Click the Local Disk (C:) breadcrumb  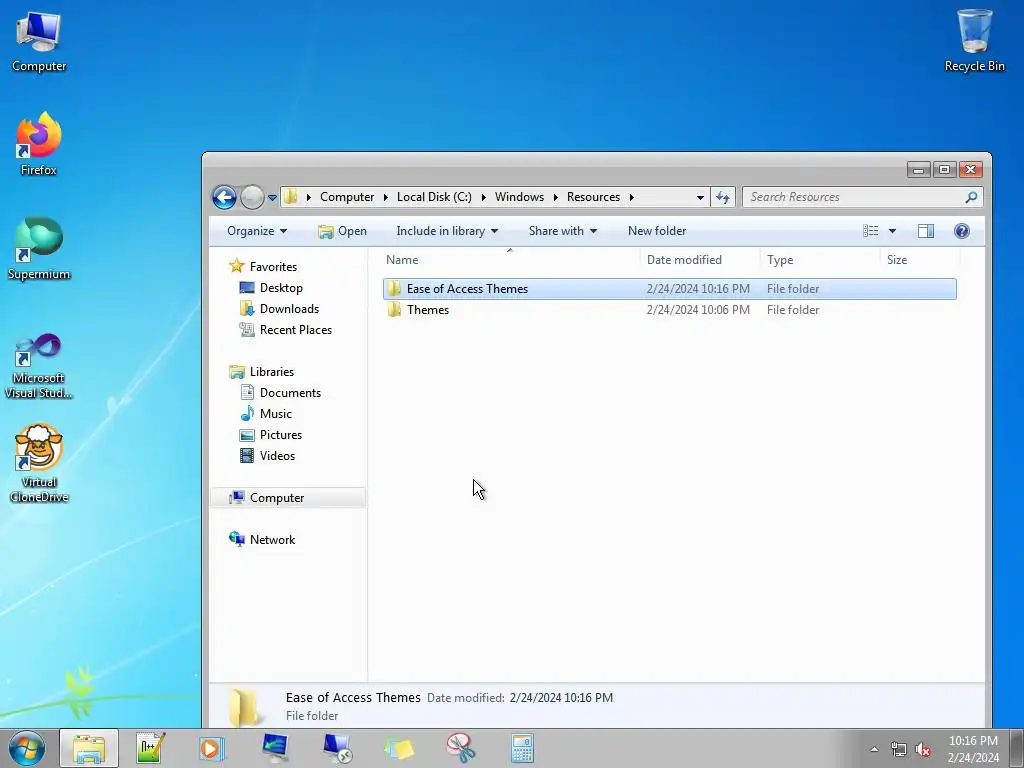click(434, 197)
